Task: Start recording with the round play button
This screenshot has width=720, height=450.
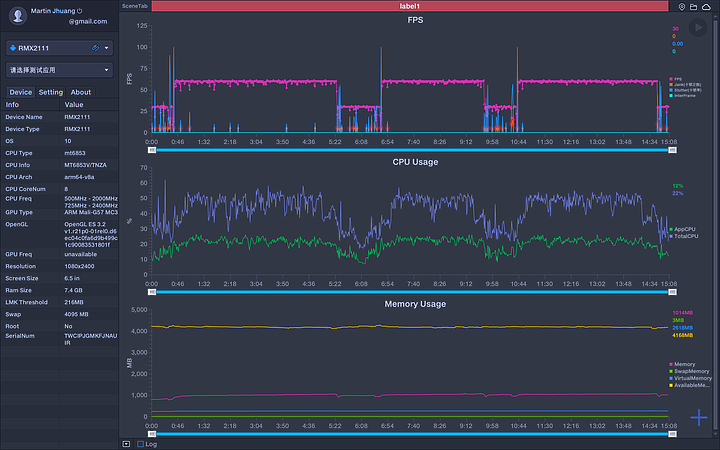Action: coord(698,28)
